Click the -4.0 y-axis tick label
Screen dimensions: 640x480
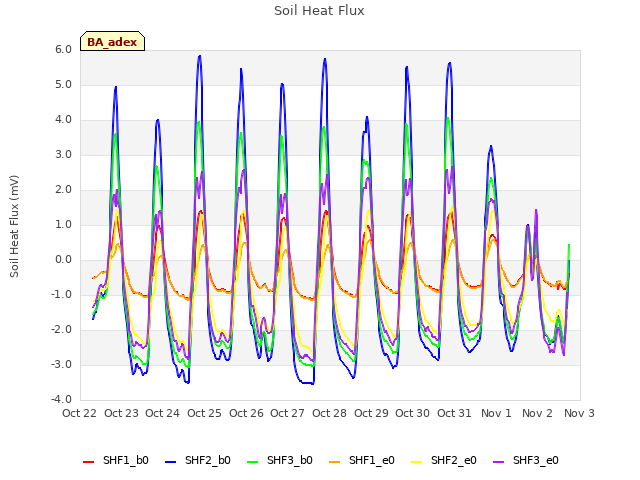(x=61, y=400)
